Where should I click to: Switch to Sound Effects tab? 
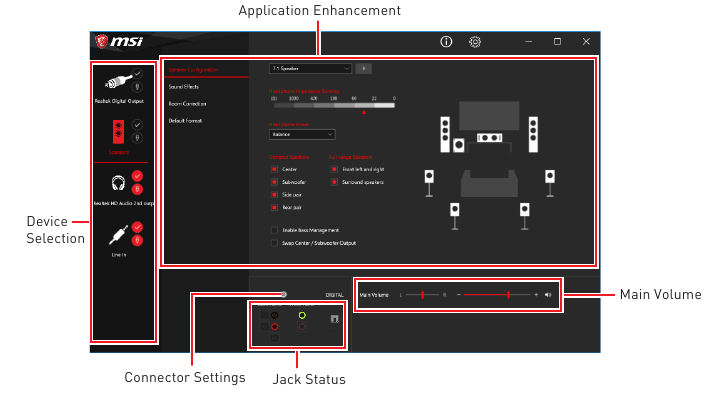184,87
